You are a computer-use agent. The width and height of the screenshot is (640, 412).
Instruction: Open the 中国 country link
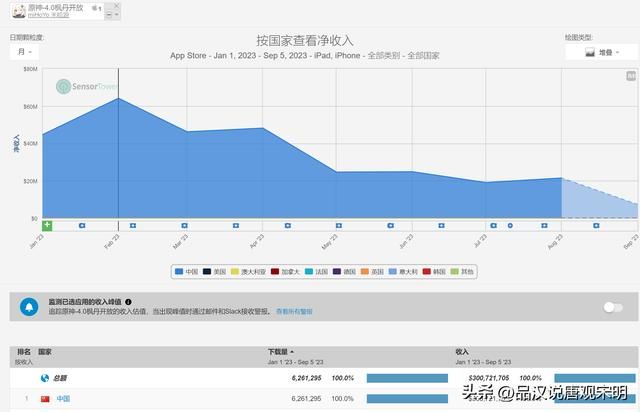(x=63, y=399)
